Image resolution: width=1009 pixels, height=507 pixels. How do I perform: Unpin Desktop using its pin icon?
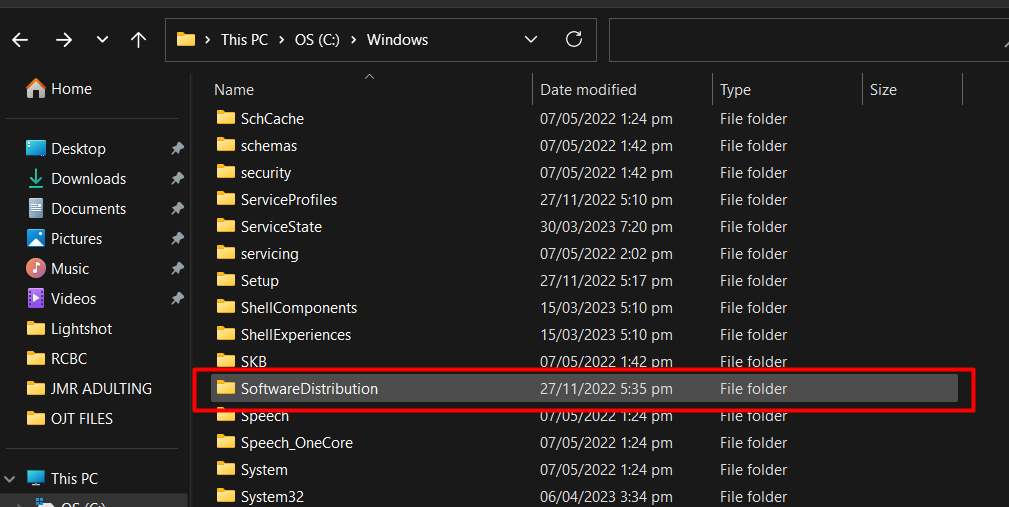pyautogui.click(x=177, y=149)
